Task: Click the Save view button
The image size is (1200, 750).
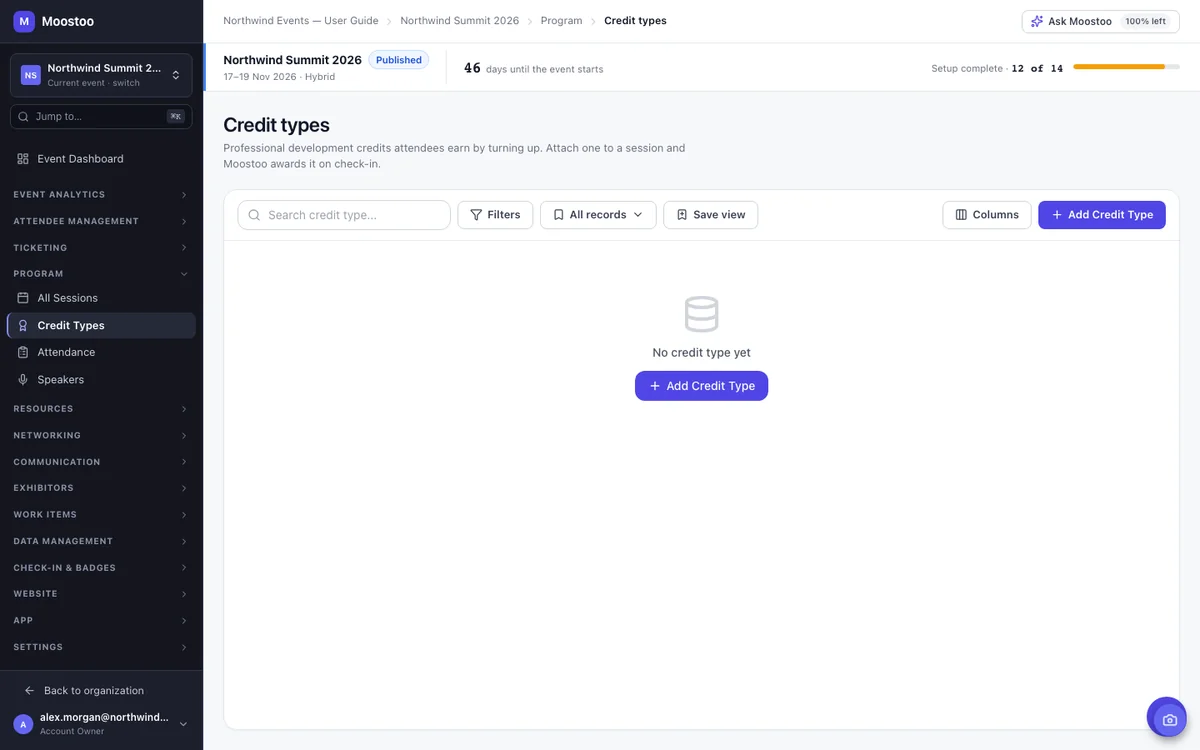Action: [x=711, y=215]
